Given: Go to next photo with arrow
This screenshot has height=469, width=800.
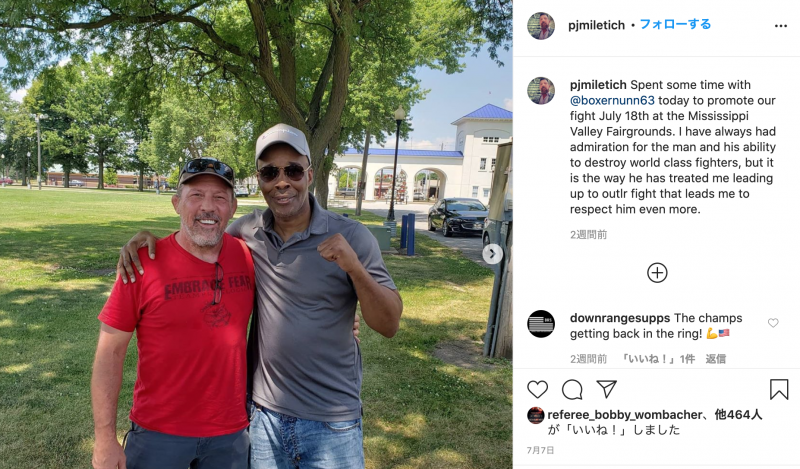Looking at the screenshot, I should click(492, 254).
